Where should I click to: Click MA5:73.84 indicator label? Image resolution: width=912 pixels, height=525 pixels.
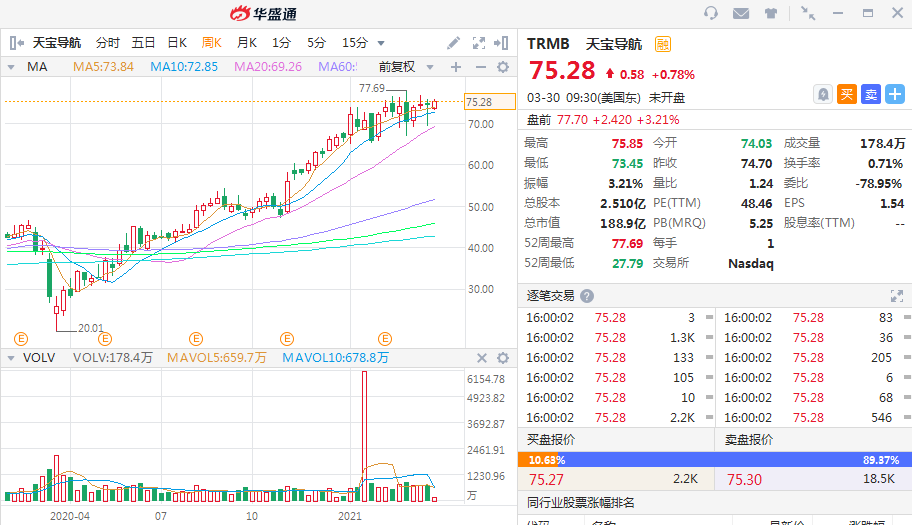[103, 67]
